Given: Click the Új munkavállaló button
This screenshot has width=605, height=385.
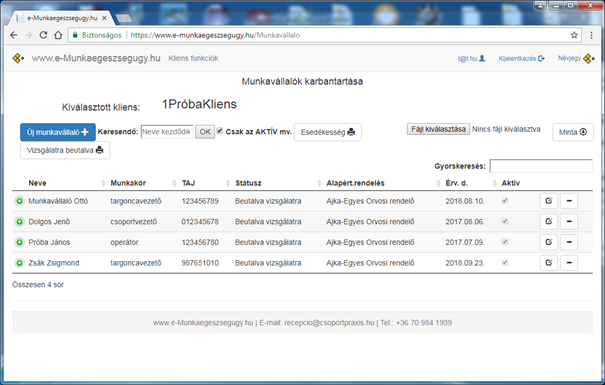Looking at the screenshot, I should tap(57, 132).
